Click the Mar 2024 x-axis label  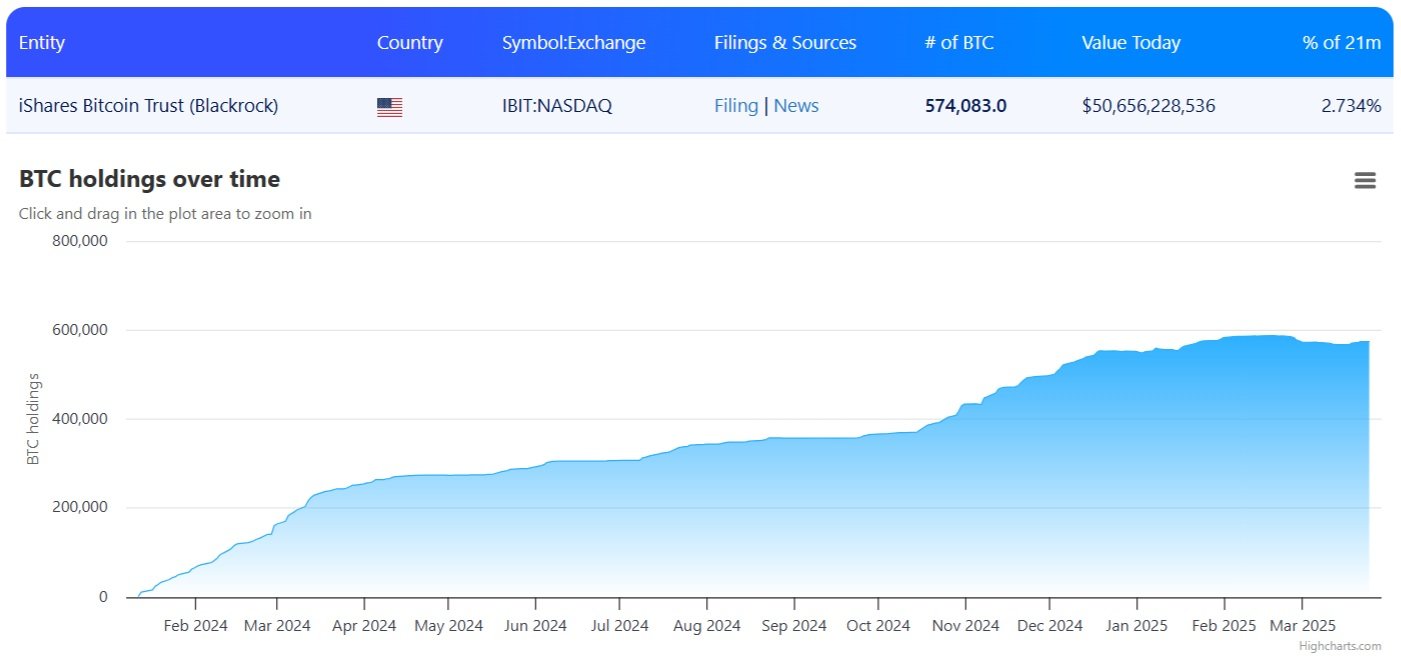tap(277, 626)
